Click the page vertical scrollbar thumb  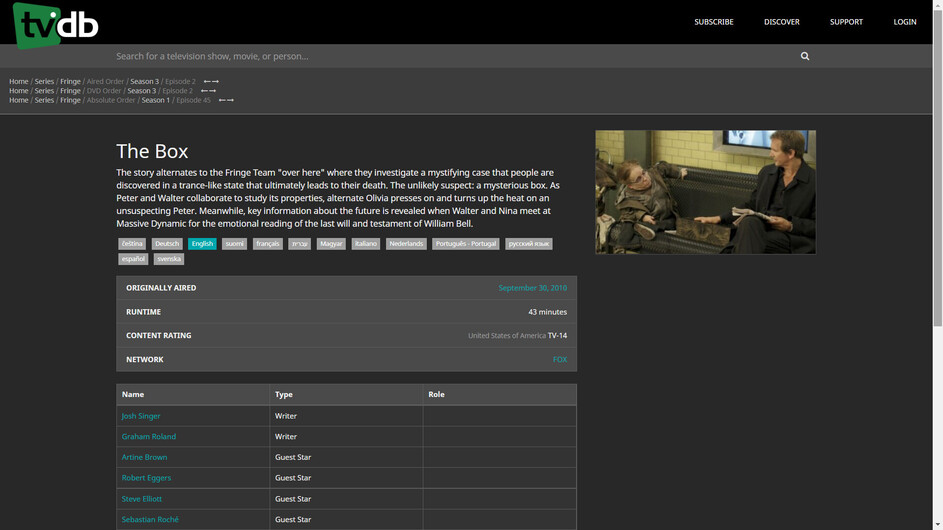tap(938, 167)
